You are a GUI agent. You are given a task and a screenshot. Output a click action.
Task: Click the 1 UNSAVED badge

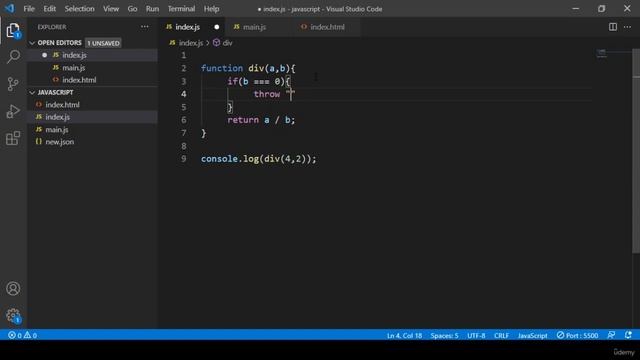[104, 43]
